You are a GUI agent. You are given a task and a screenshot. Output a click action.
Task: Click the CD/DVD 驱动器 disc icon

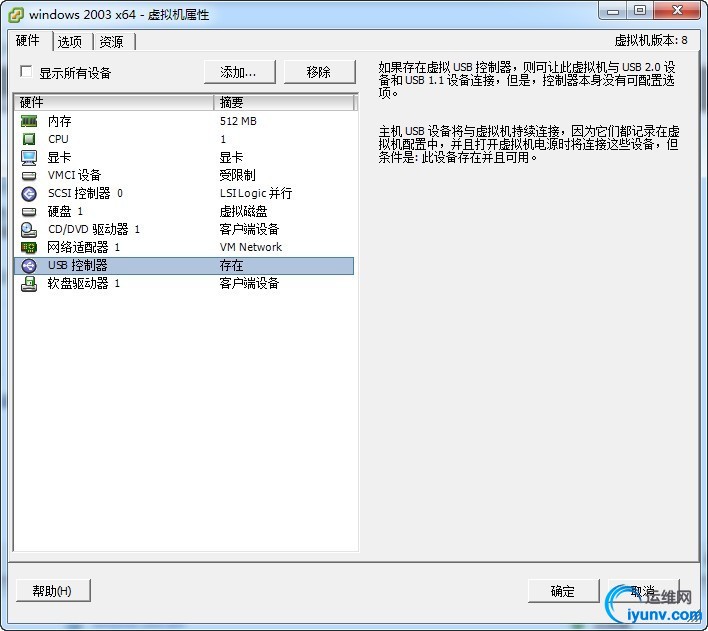(x=29, y=229)
